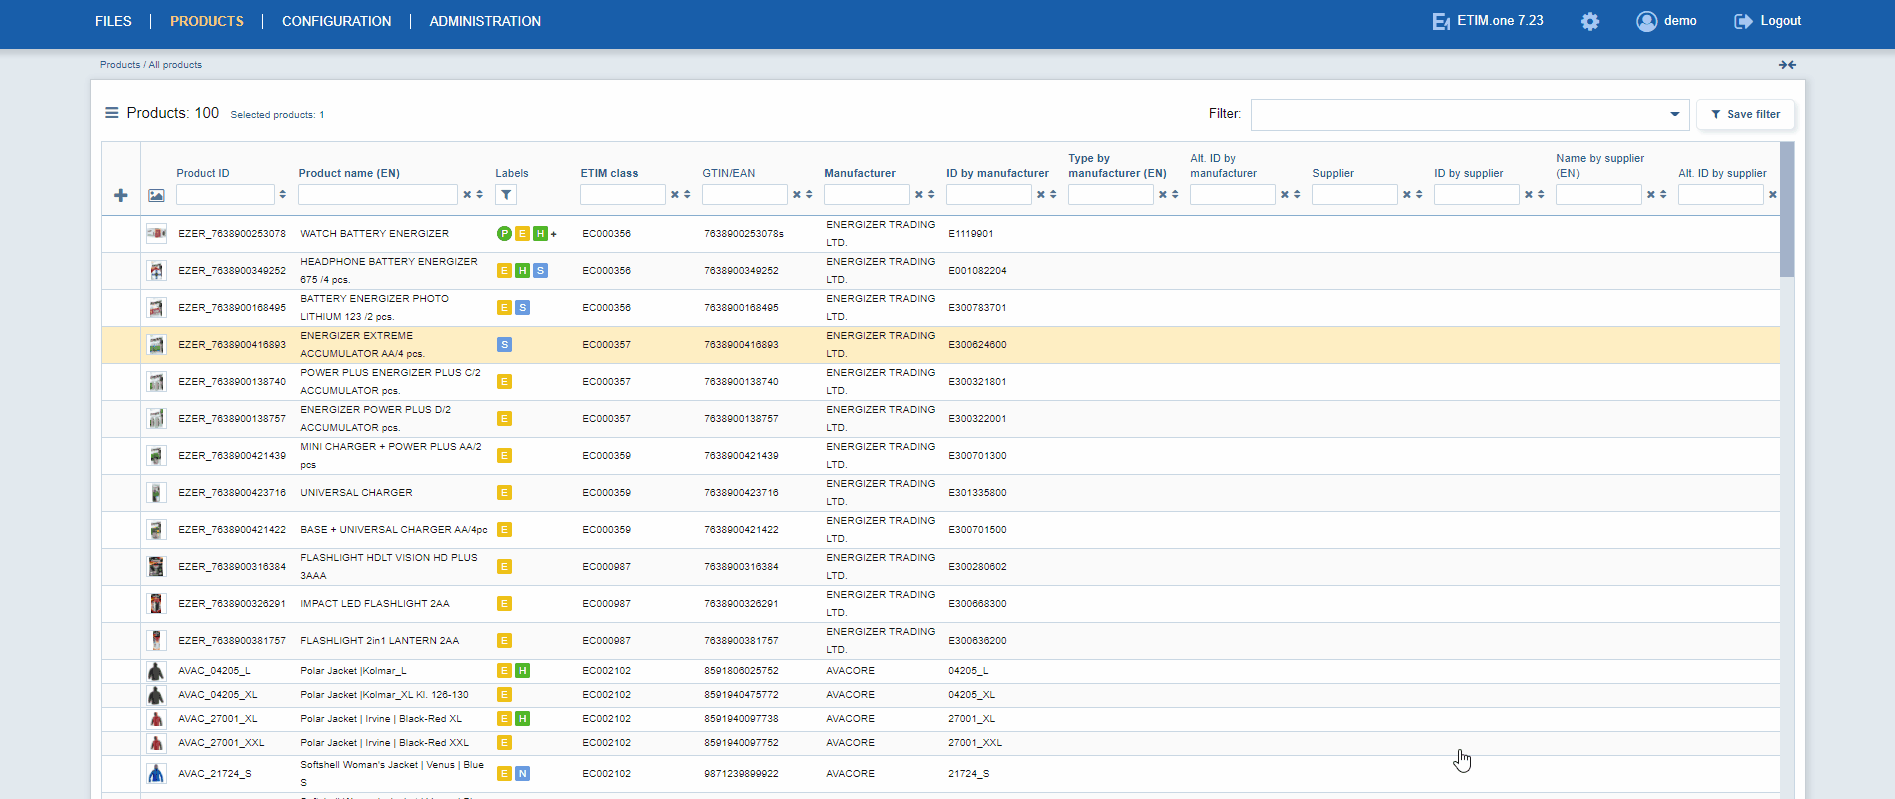The height and width of the screenshot is (799, 1895).
Task: Focus the Product ID filter field
Action: point(225,195)
